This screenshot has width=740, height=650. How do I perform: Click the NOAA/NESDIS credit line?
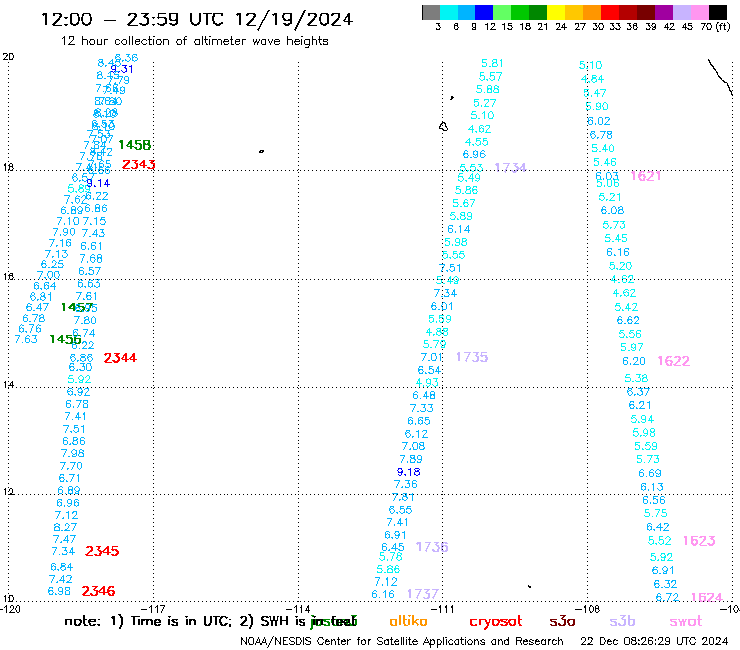tap(402, 641)
